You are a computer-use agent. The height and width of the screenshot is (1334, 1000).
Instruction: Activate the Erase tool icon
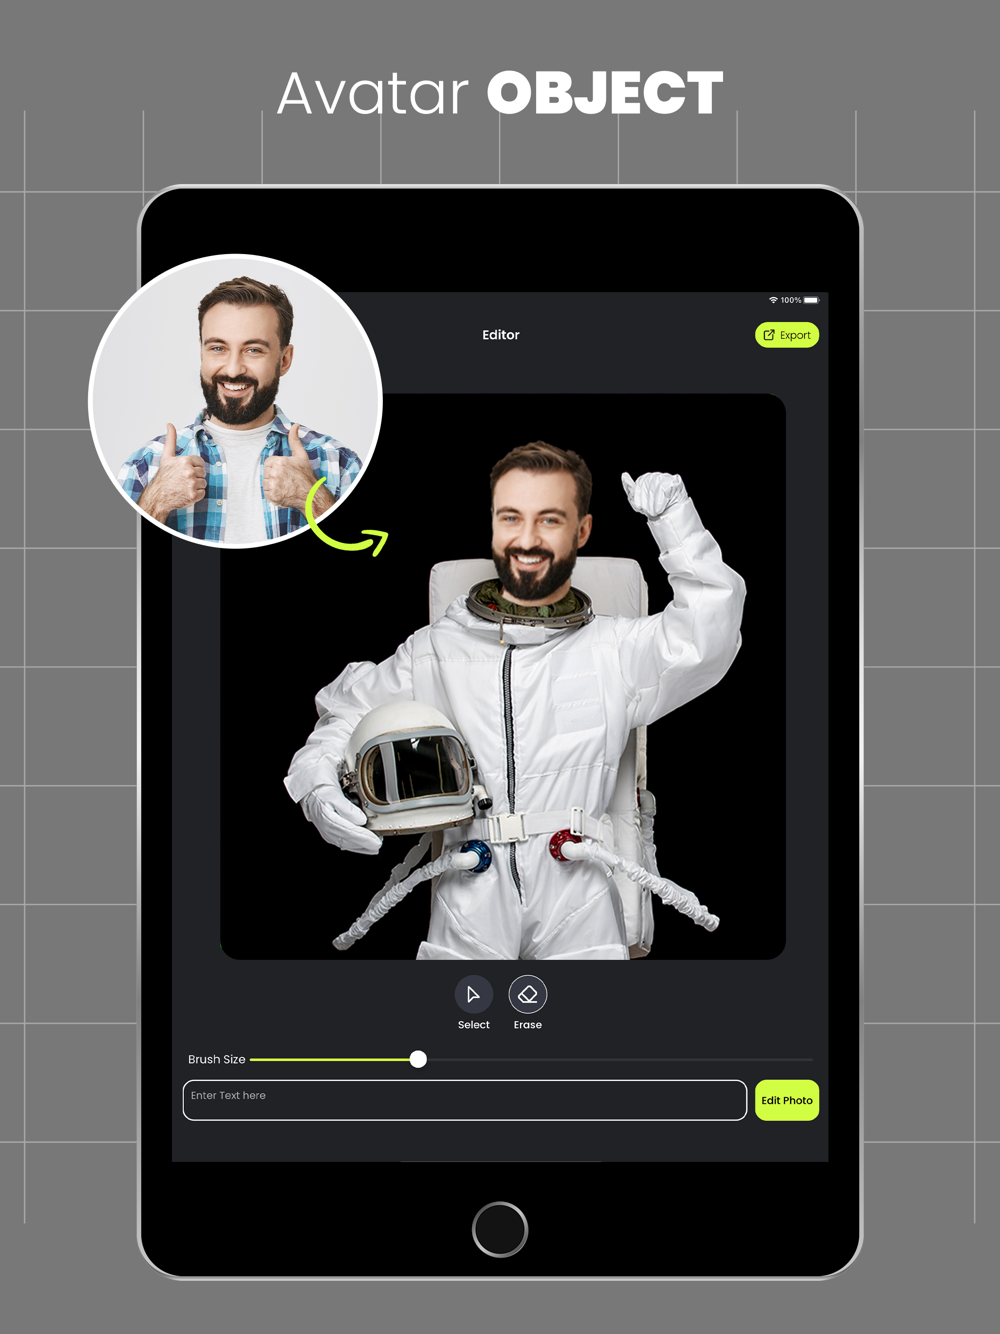click(528, 995)
